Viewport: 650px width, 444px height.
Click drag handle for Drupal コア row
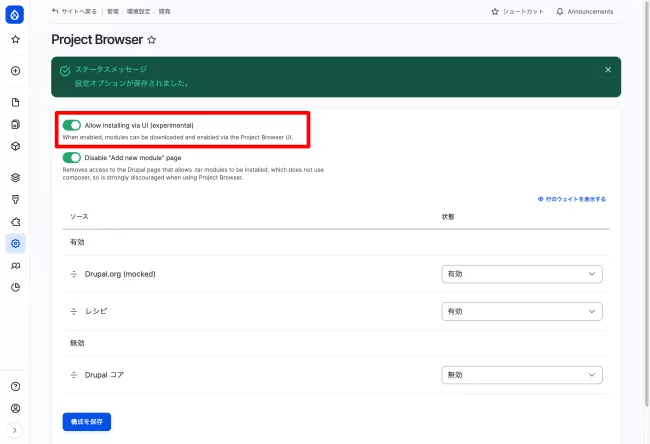click(x=74, y=375)
